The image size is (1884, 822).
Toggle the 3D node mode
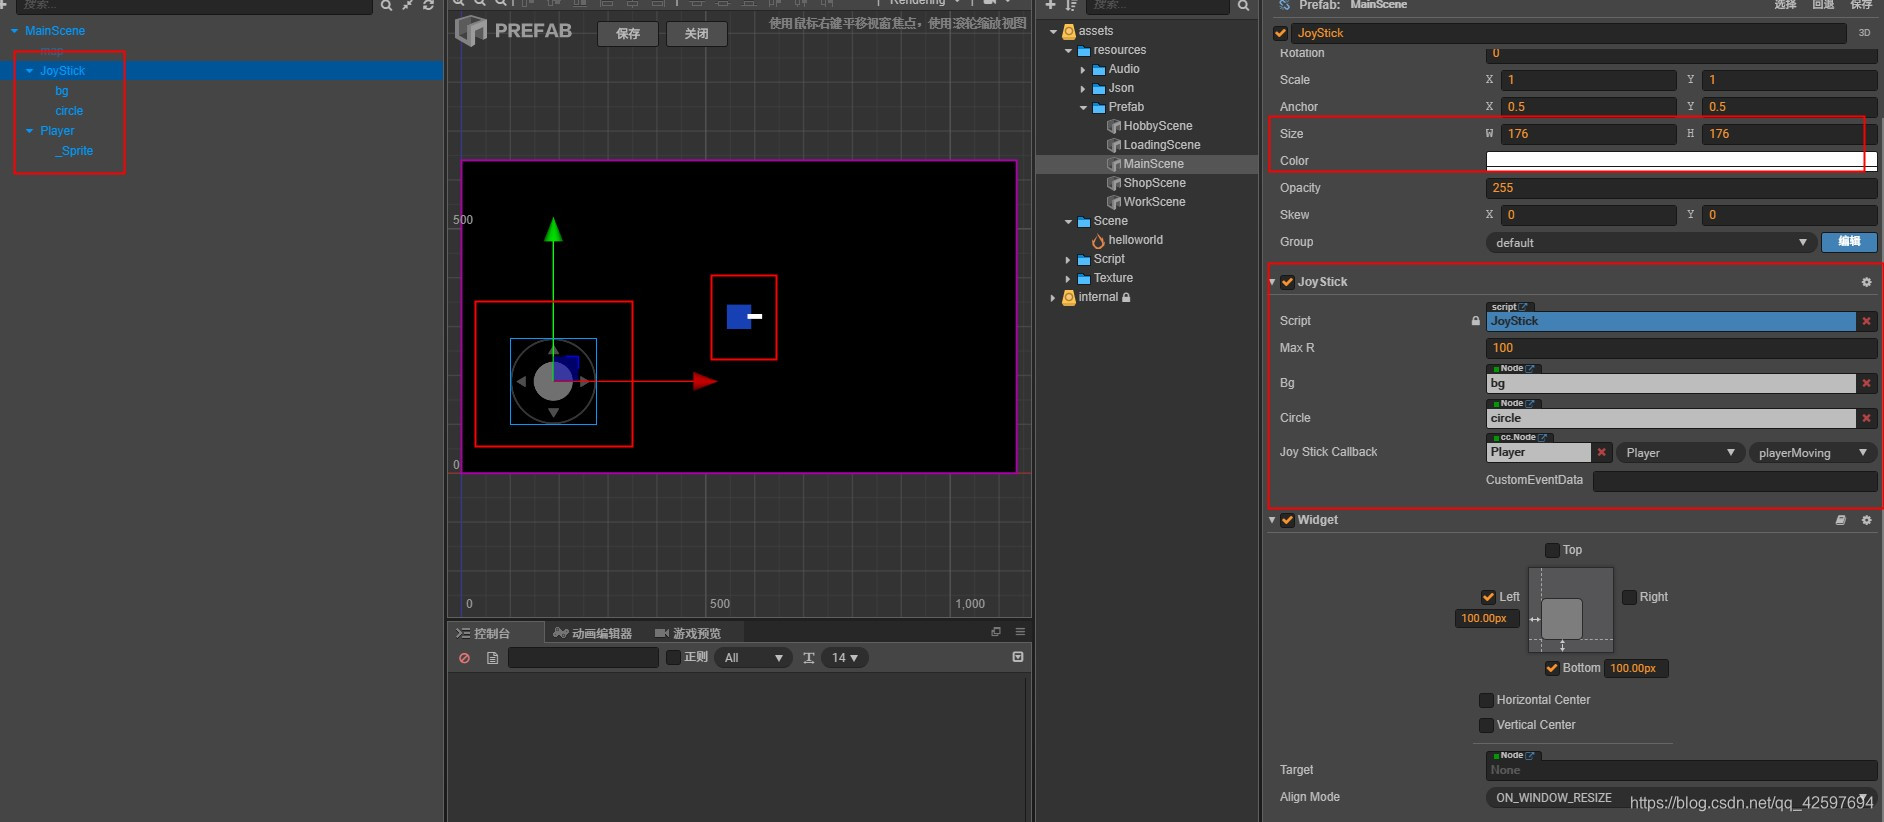coord(1864,33)
